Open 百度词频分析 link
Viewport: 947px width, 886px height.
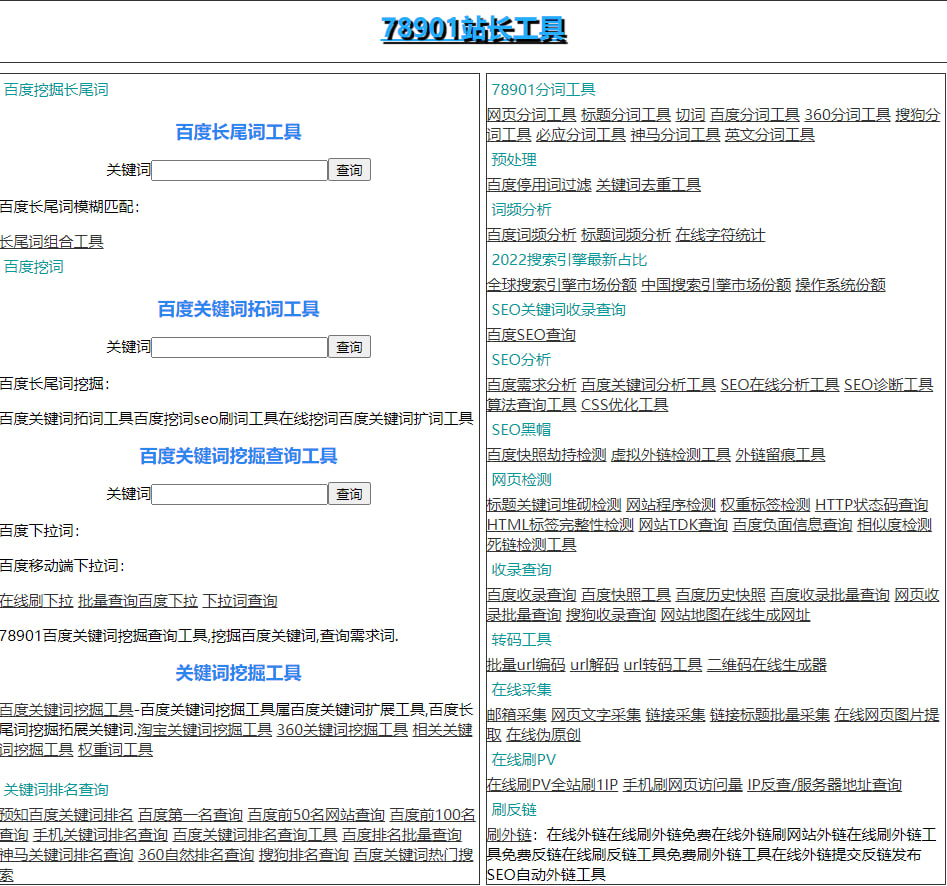(531, 234)
